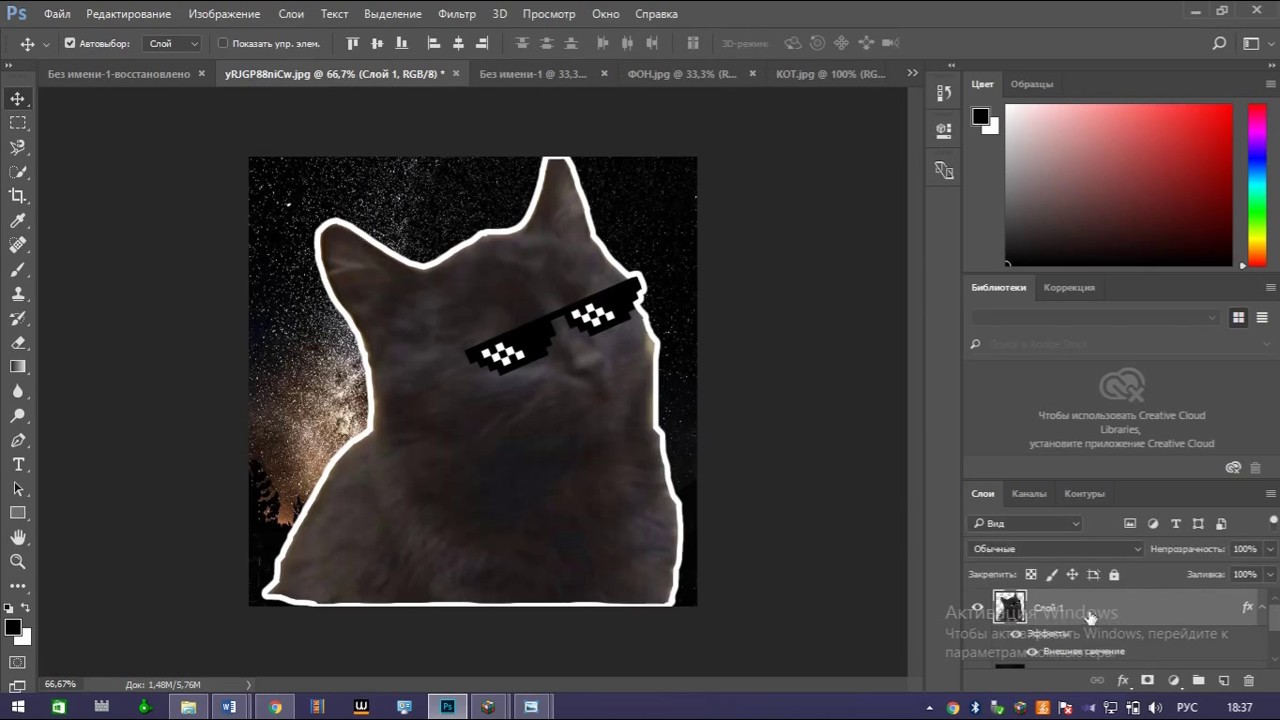Image resolution: width=1280 pixels, height=720 pixels.
Task: Click the hue slider strip
Action: pos(1257,185)
